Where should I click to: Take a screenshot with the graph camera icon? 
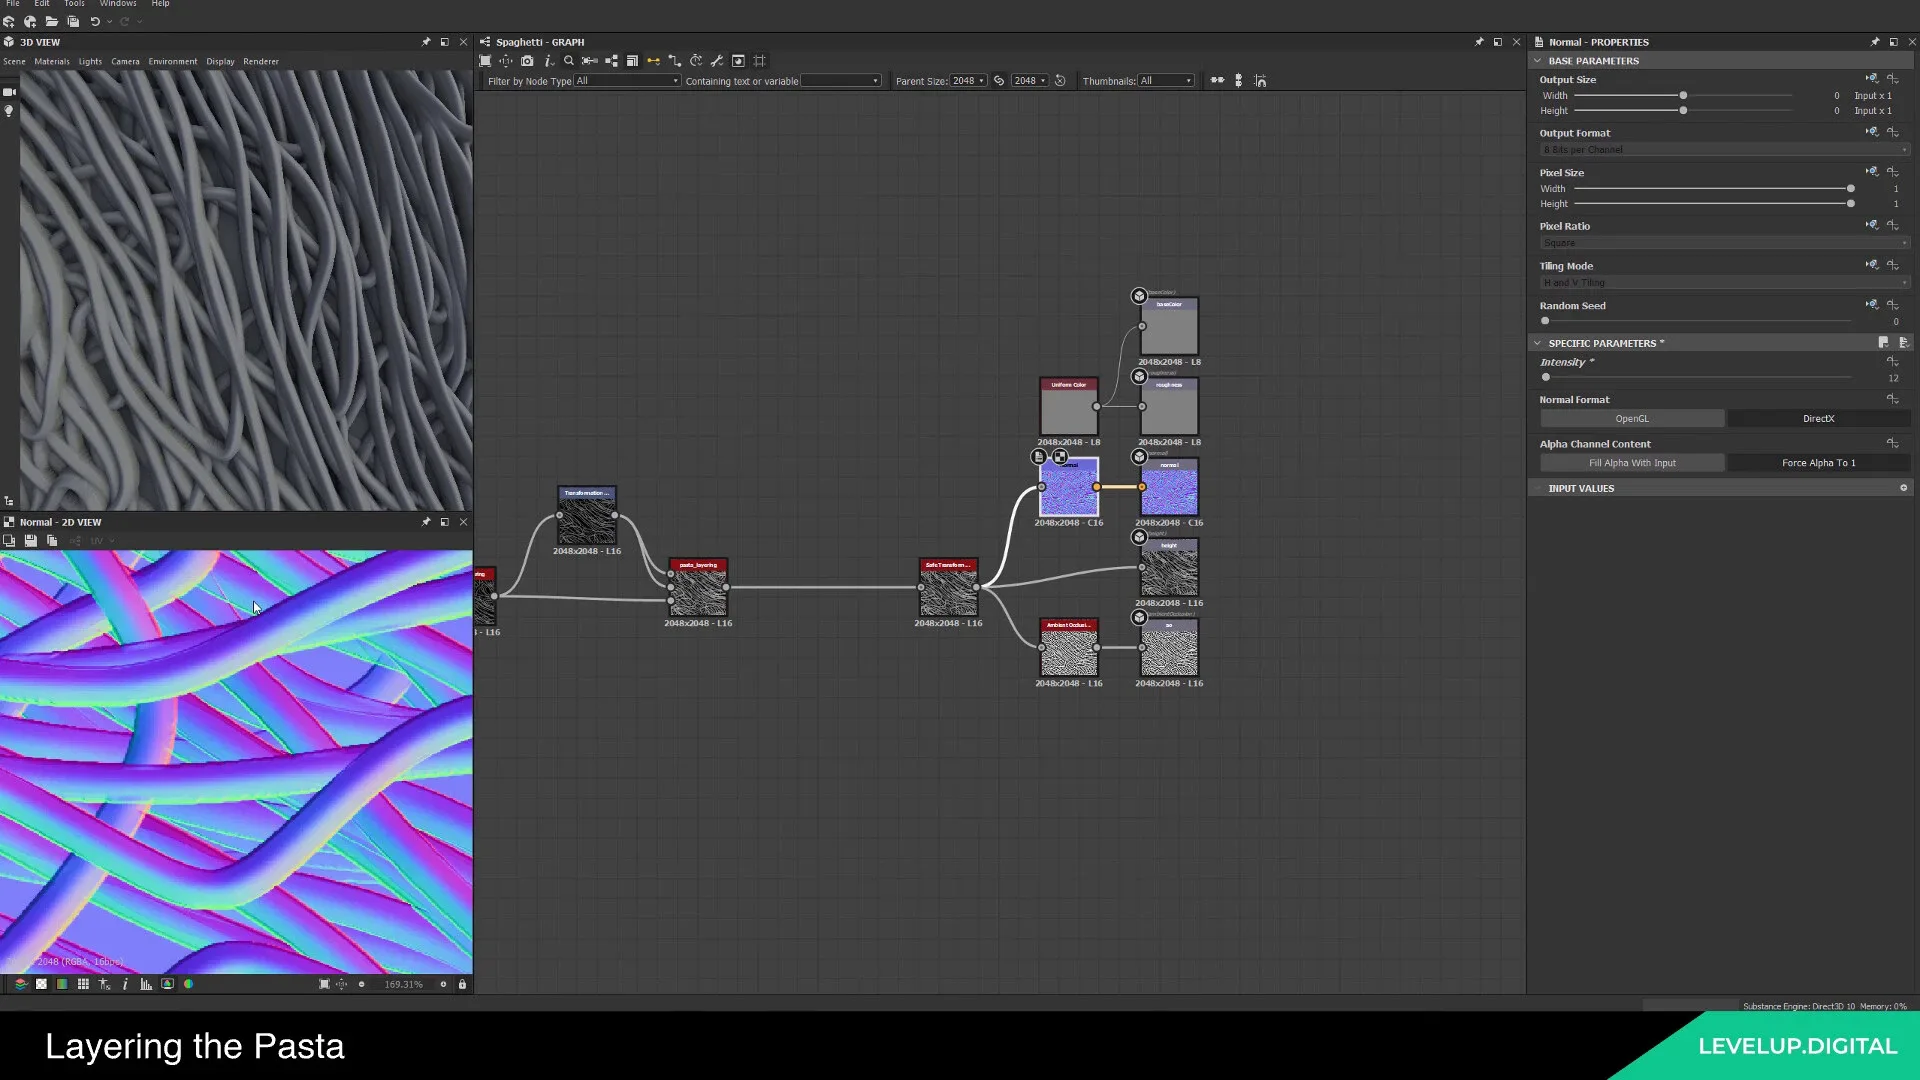pyautogui.click(x=528, y=61)
